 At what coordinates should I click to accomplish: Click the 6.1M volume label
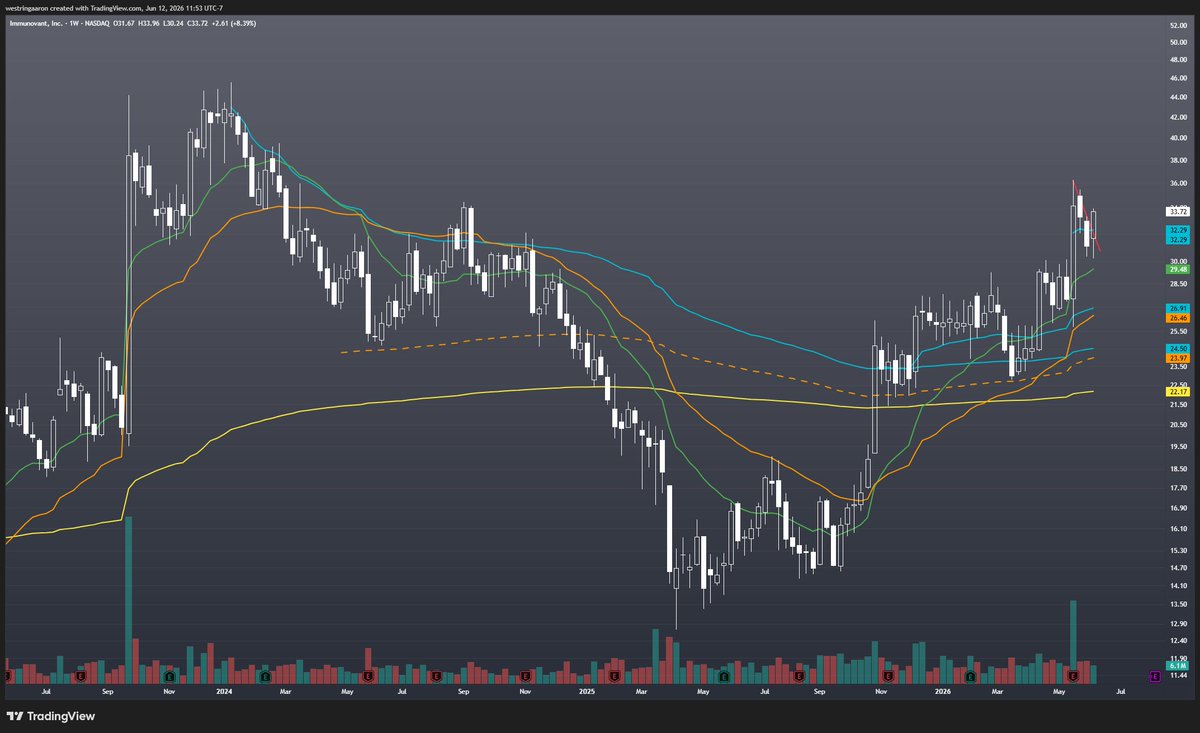pos(1177,665)
